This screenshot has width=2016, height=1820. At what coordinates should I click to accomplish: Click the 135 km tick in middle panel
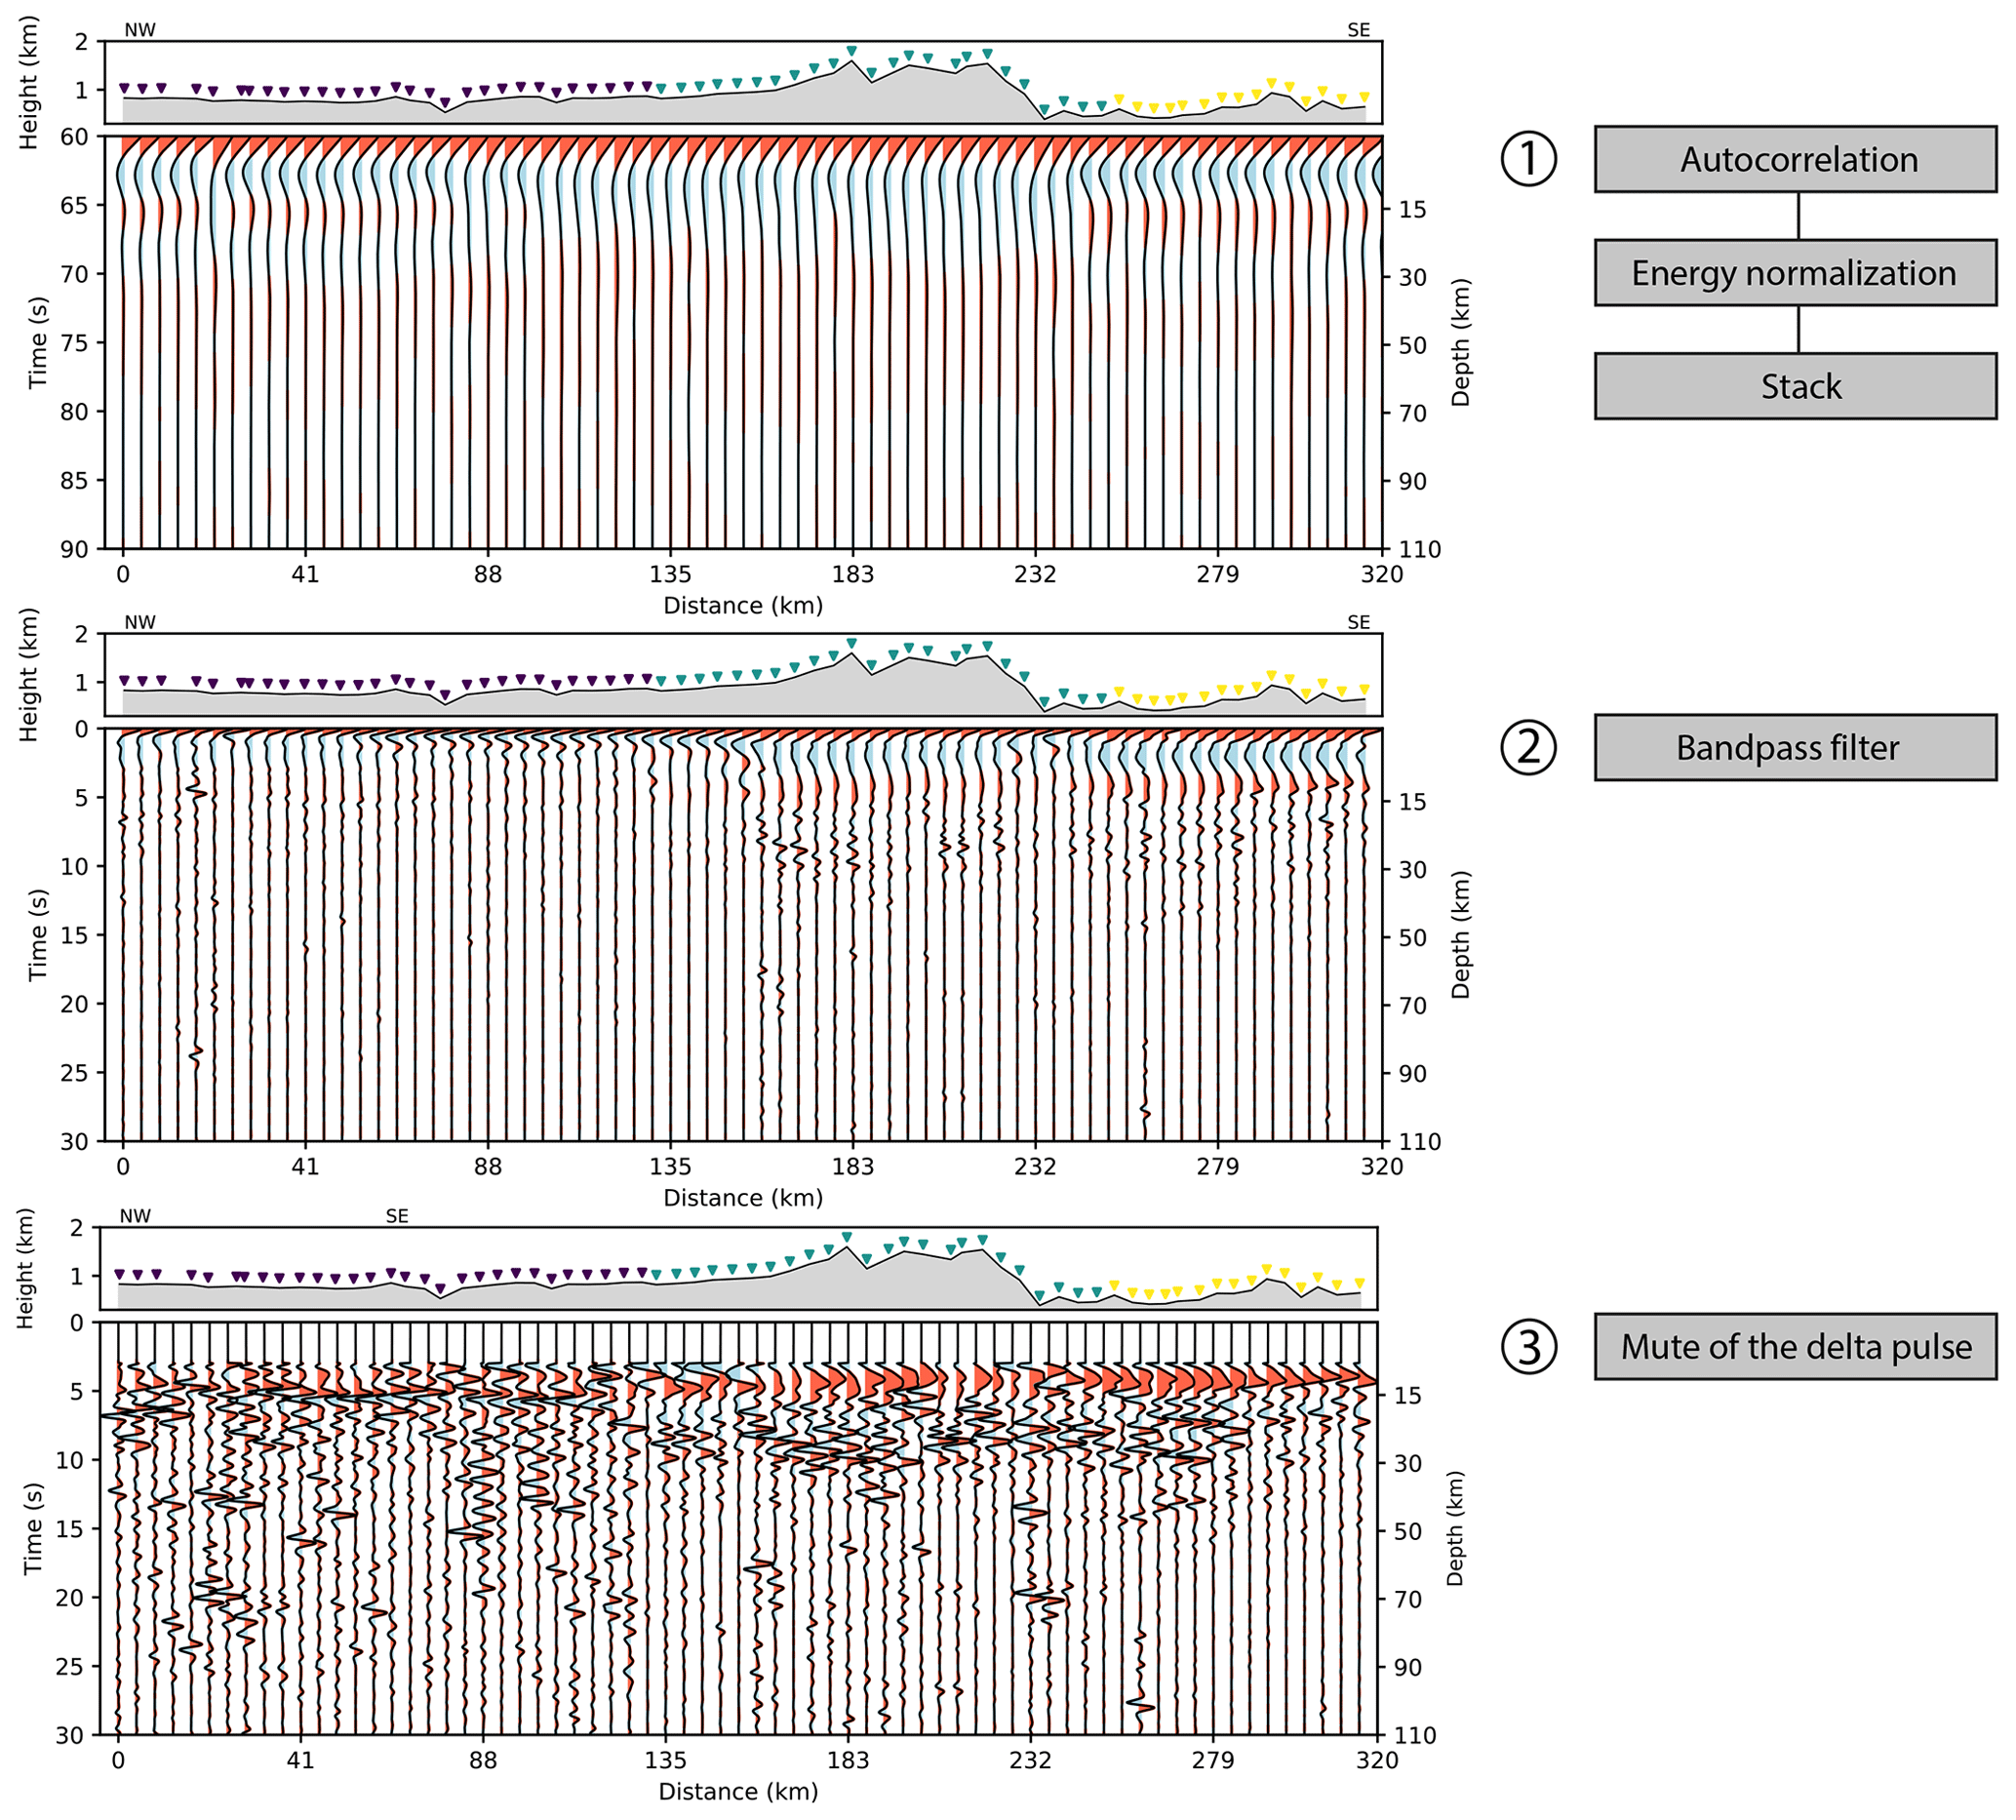(670, 1167)
